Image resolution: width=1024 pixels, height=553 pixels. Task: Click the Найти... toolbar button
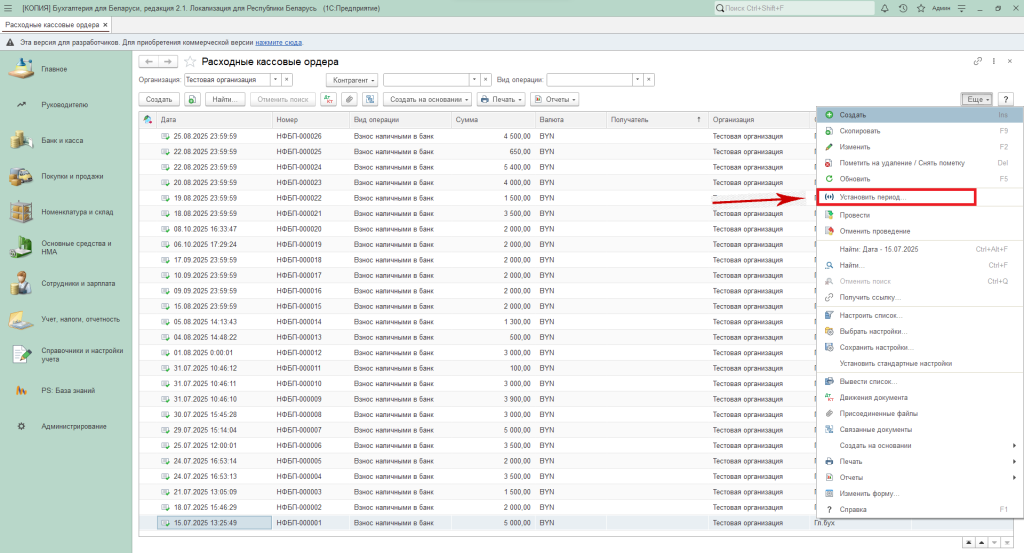tap(225, 99)
